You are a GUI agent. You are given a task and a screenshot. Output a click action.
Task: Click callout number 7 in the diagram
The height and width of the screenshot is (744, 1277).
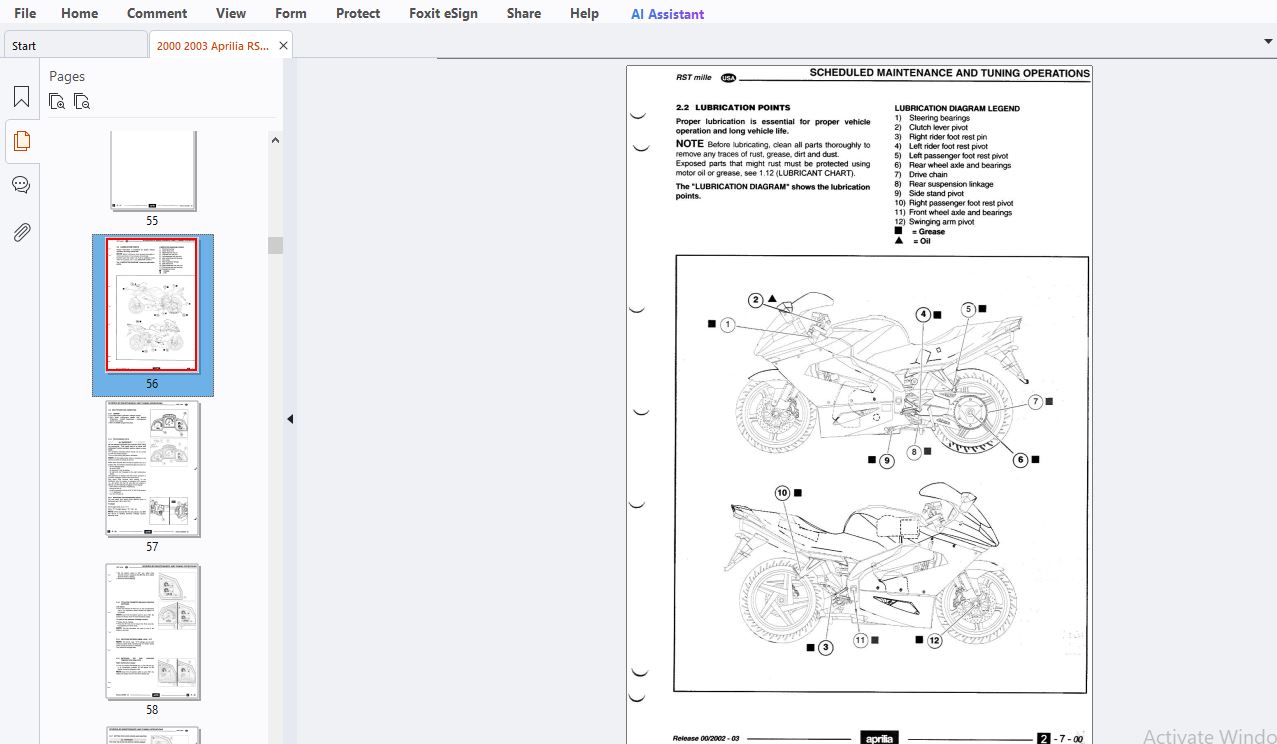[x=1036, y=401]
